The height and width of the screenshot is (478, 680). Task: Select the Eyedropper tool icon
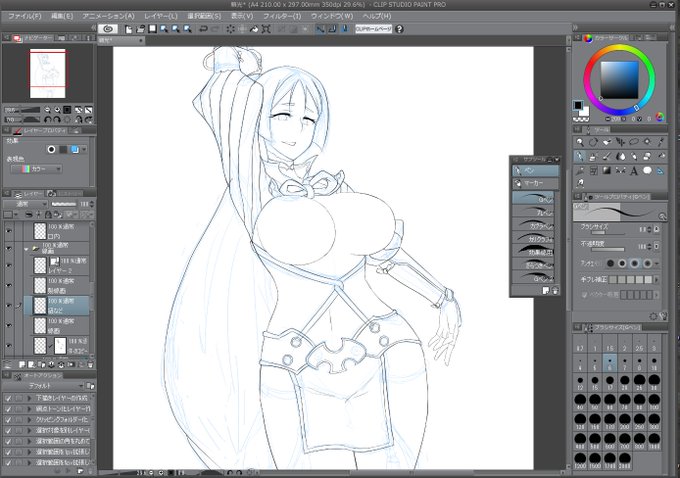[661, 142]
